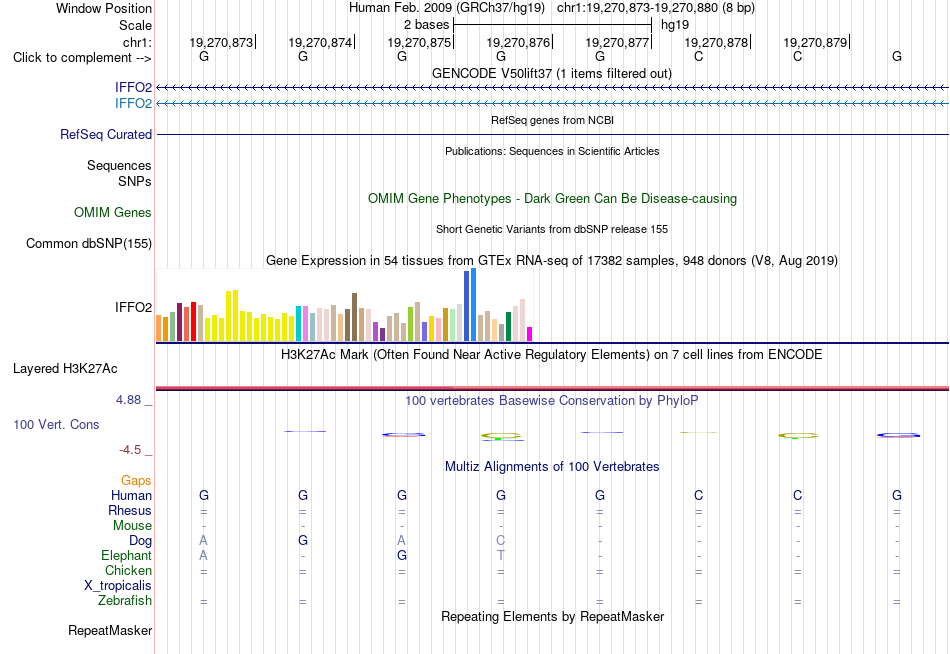Click the Layered H3K27Ac track label
The image size is (950, 654).
[x=65, y=369]
